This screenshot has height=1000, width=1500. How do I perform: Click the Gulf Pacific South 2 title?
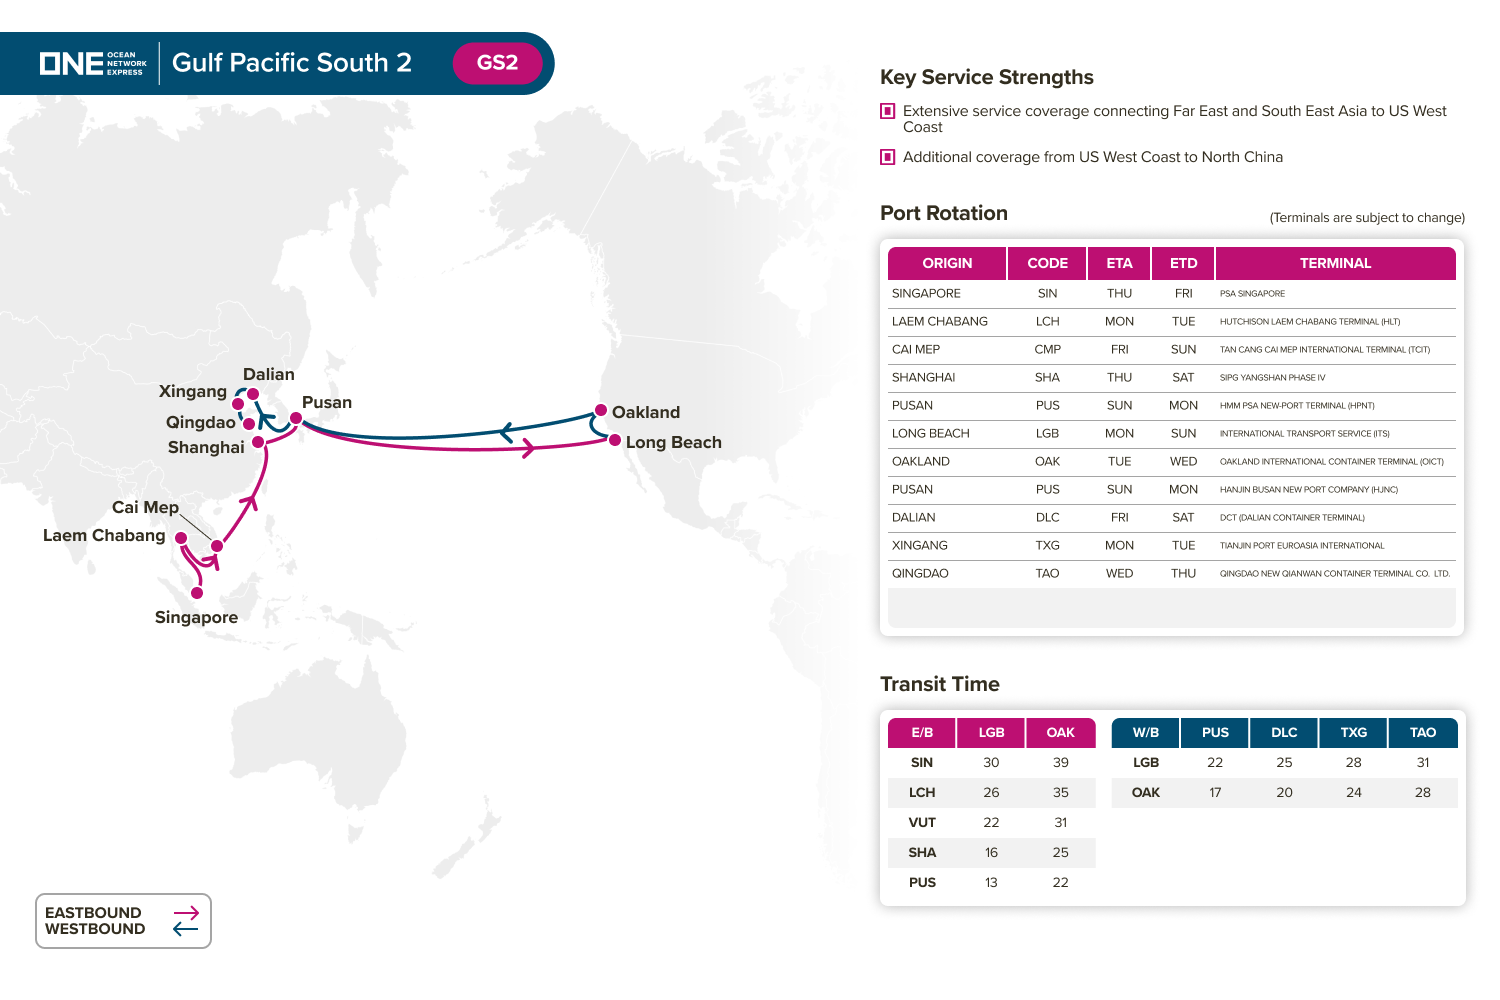click(292, 63)
